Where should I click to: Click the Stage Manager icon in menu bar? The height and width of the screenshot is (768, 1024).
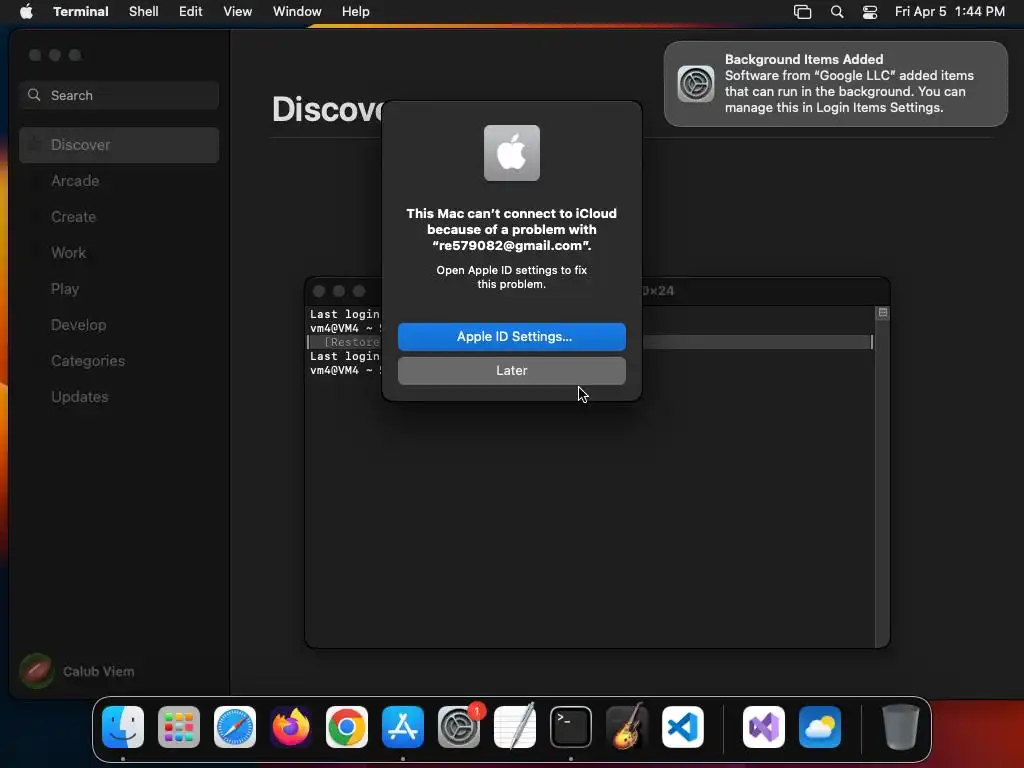point(803,12)
